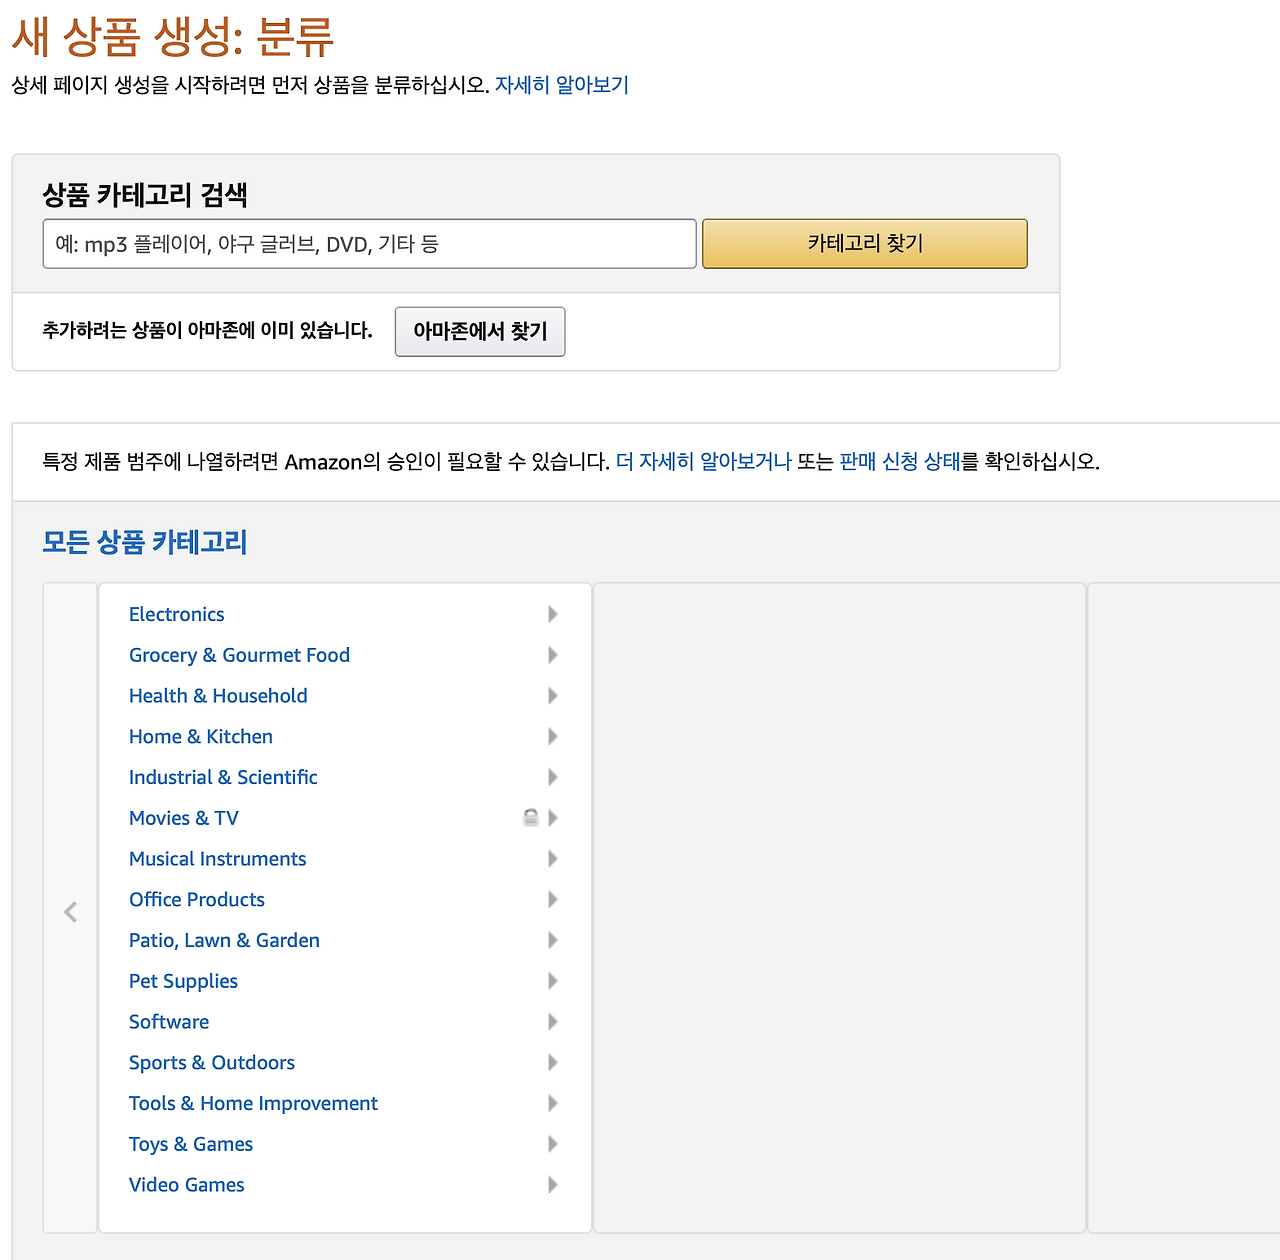Expand the Home & Kitchen arrow
The width and height of the screenshot is (1280, 1260).
pyautogui.click(x=553, y=737)
